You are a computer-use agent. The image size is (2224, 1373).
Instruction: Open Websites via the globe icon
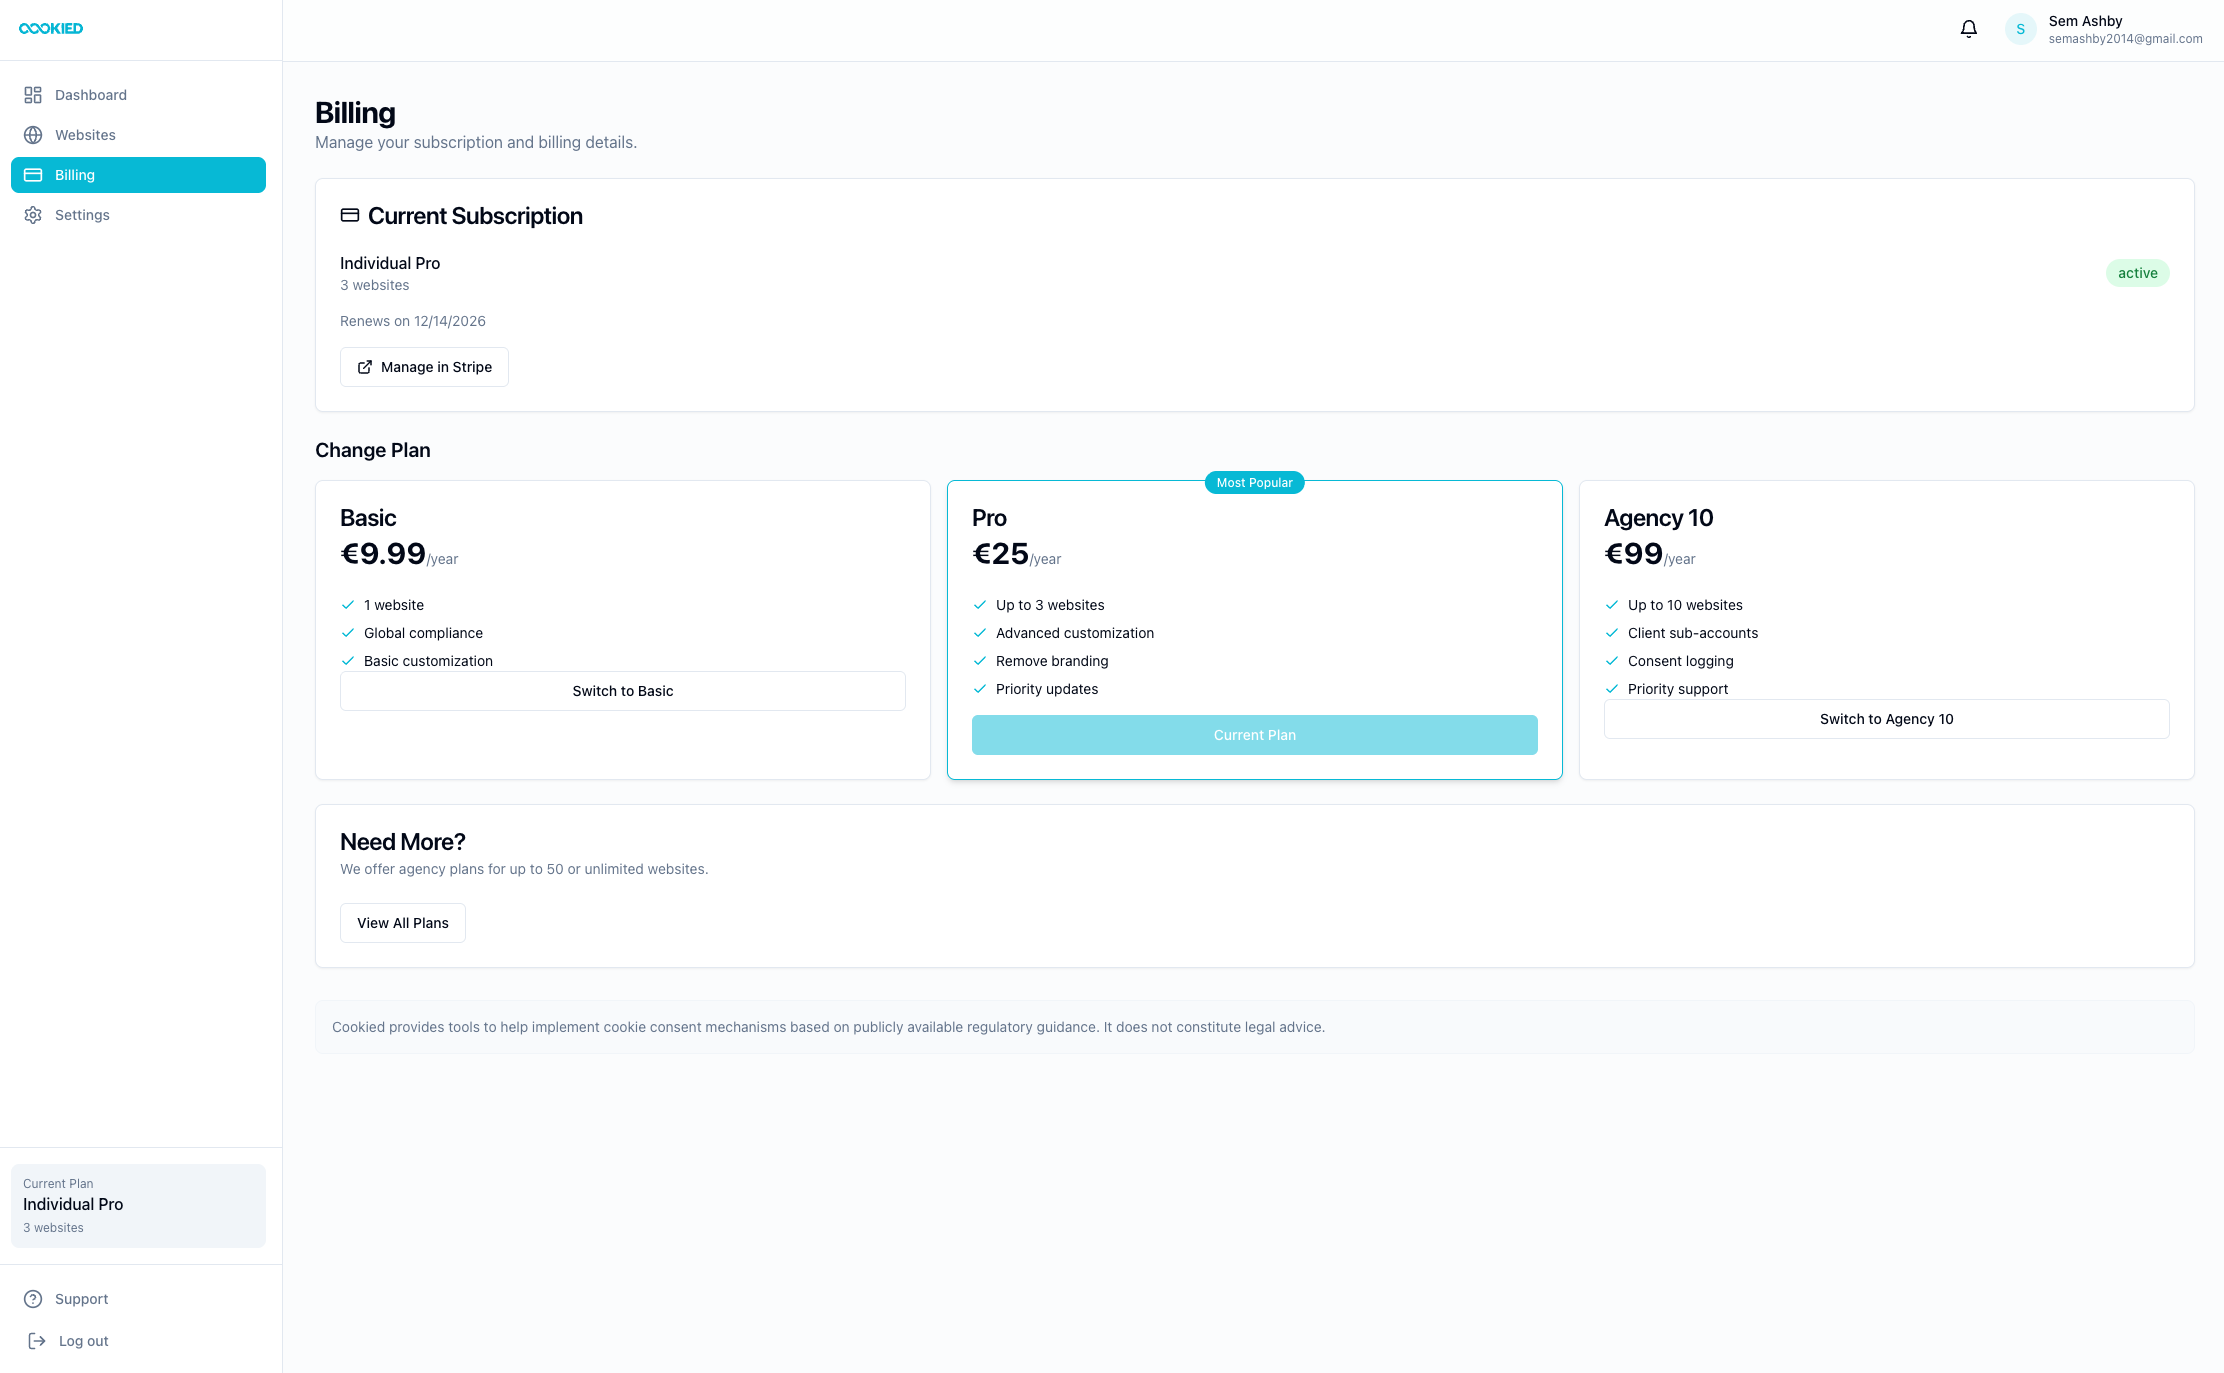coord(33,134)
